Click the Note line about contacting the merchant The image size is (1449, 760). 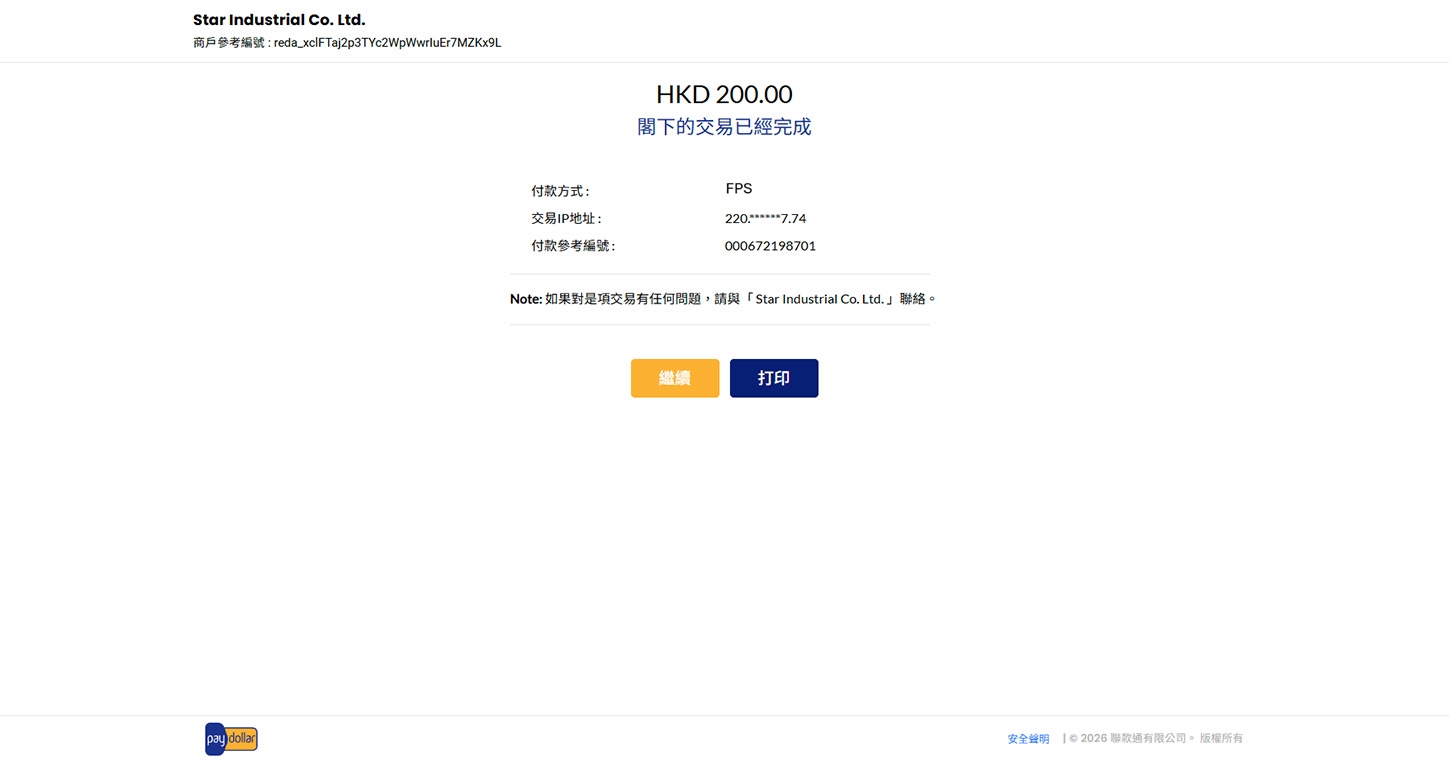click(722, 299)
